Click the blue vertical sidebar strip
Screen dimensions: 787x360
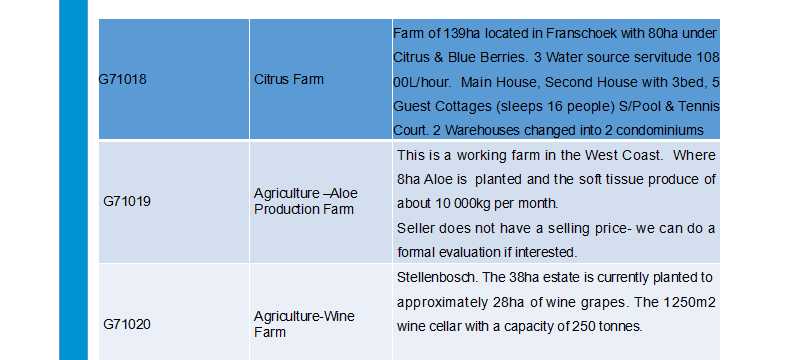(x=73, y=180)
